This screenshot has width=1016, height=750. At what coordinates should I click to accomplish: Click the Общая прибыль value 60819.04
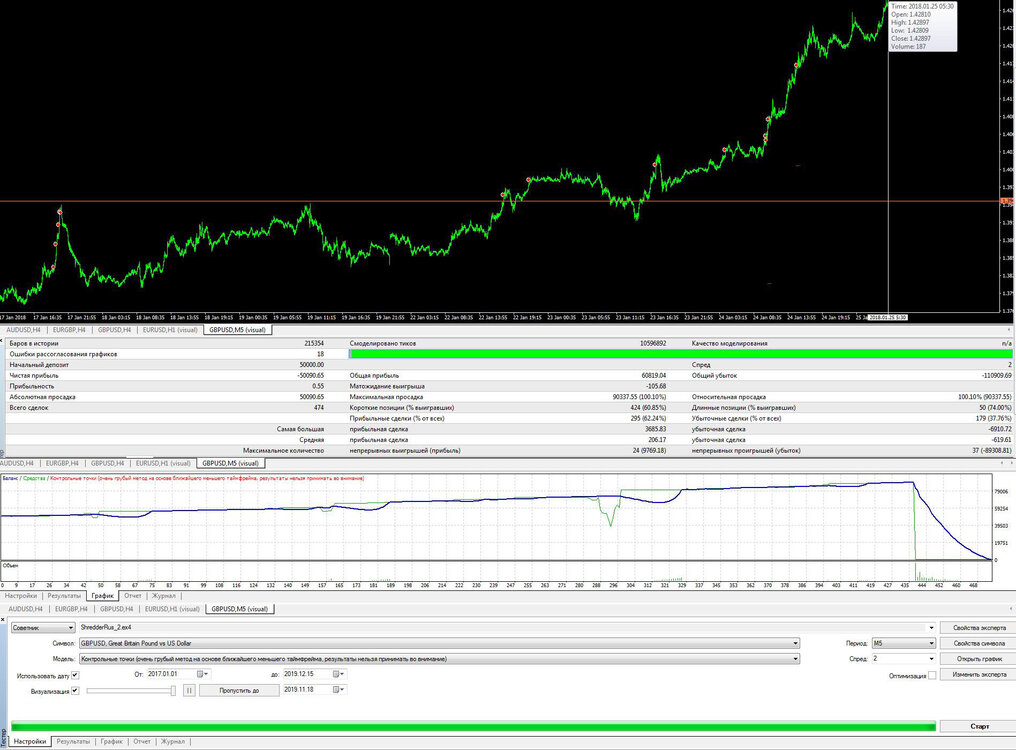coord(654,376)
